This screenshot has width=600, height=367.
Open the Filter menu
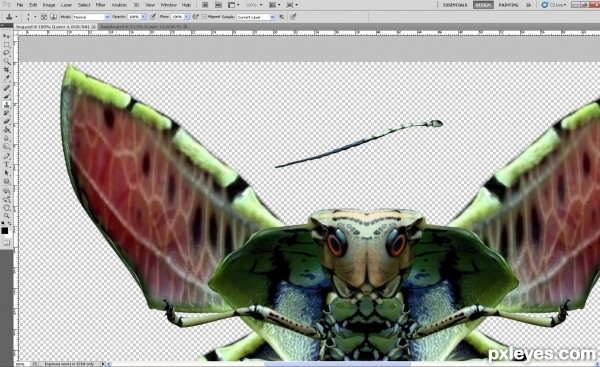(x=100, y=5)
